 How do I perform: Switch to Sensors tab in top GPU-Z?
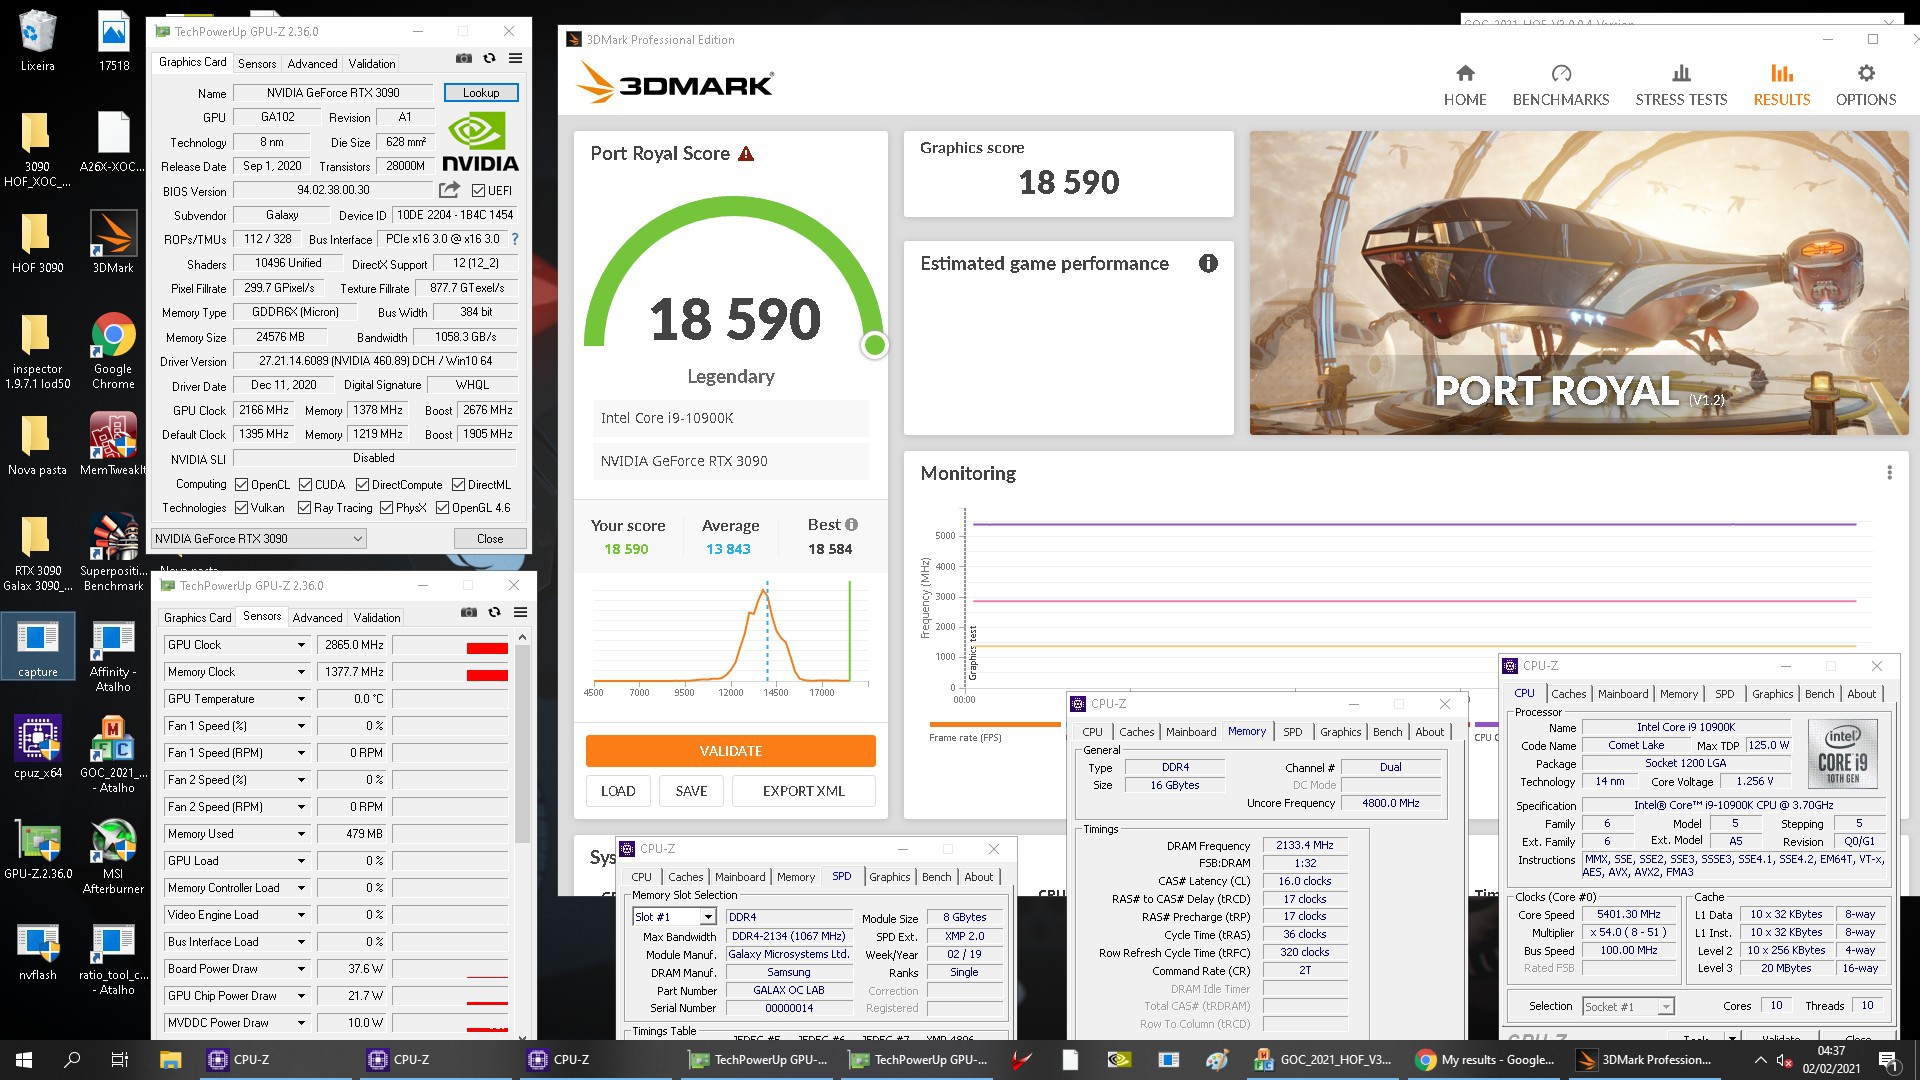pos(257,64)
